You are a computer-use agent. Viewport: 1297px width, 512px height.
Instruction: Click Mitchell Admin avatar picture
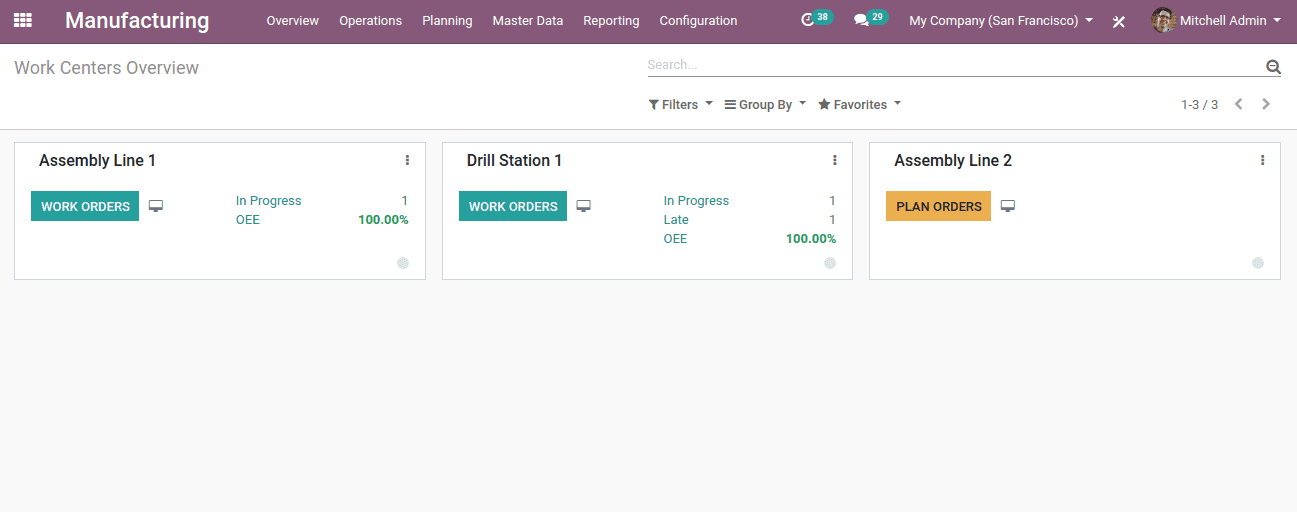coord(1163,20)
